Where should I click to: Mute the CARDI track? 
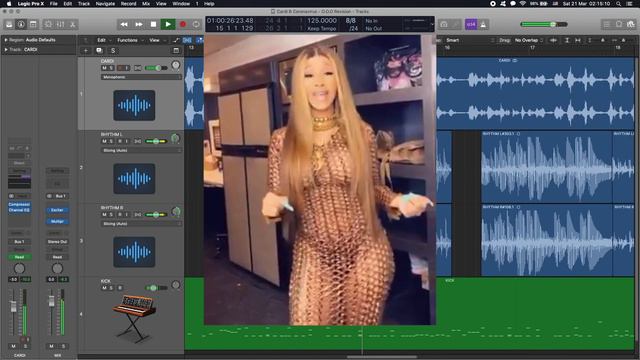click(x=104, y=68)
